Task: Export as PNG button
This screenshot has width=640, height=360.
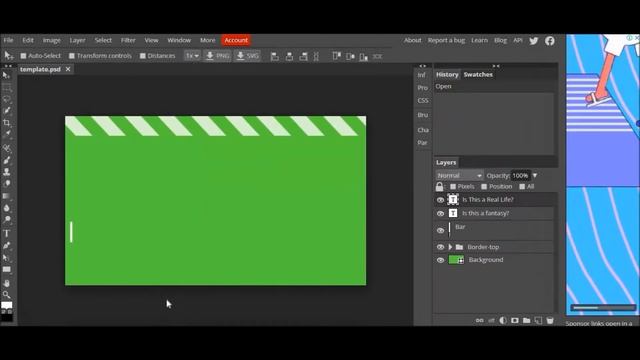Action: pos(217,56)
